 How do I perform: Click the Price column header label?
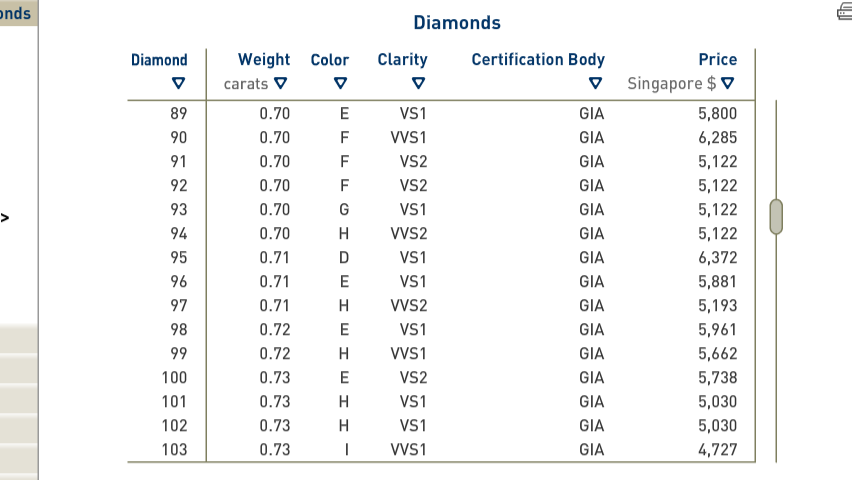(x=718, y=60)
